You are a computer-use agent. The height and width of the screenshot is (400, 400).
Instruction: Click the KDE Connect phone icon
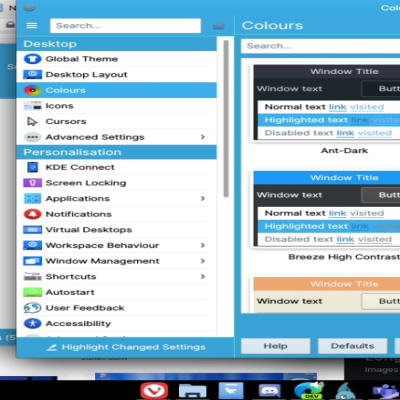(32, 167)
